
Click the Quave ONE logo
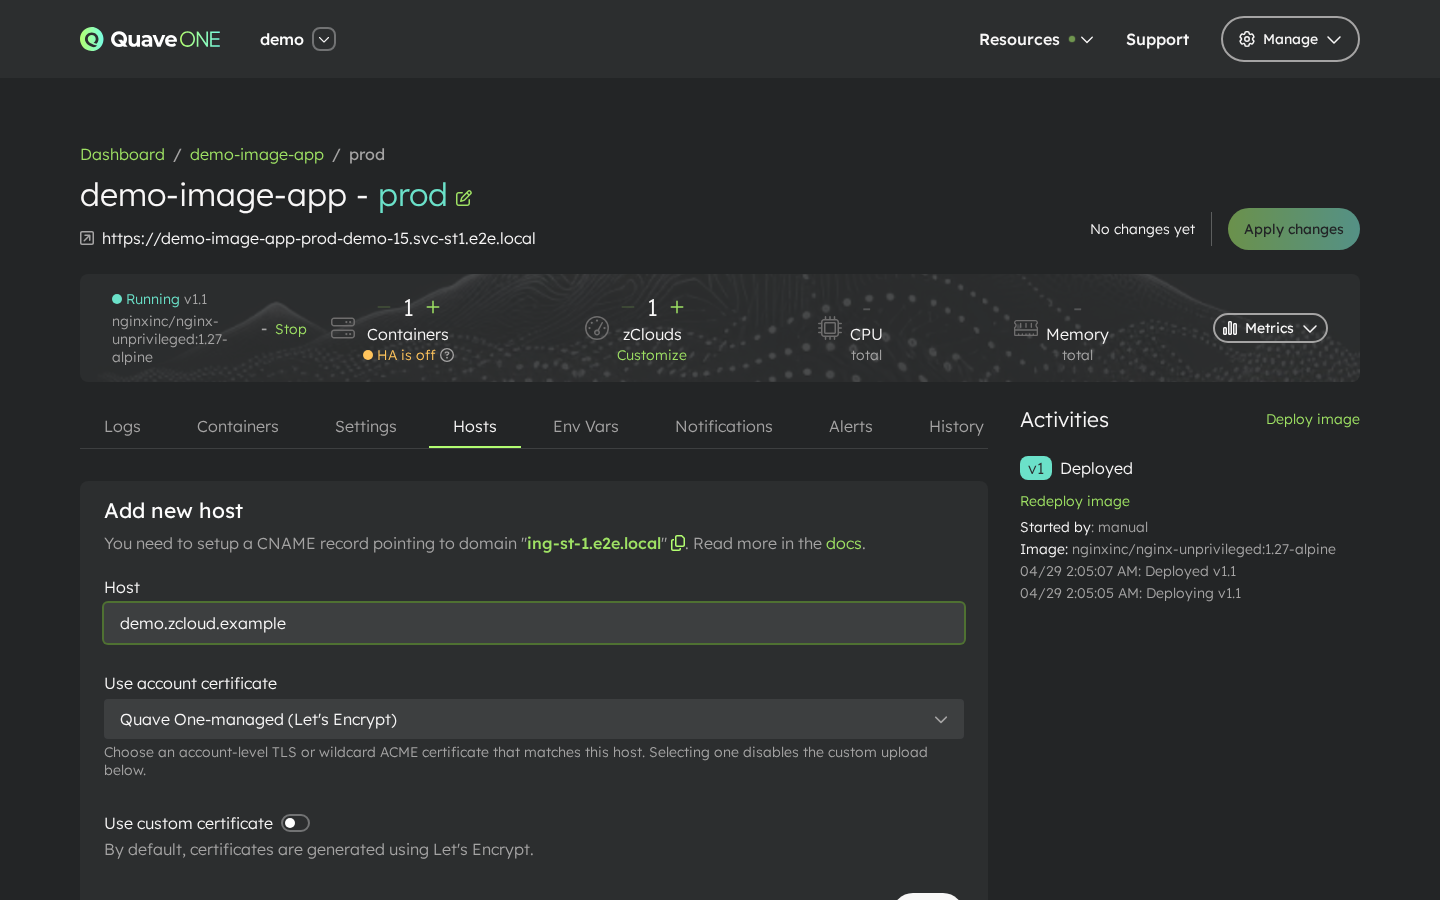point(149,39)
